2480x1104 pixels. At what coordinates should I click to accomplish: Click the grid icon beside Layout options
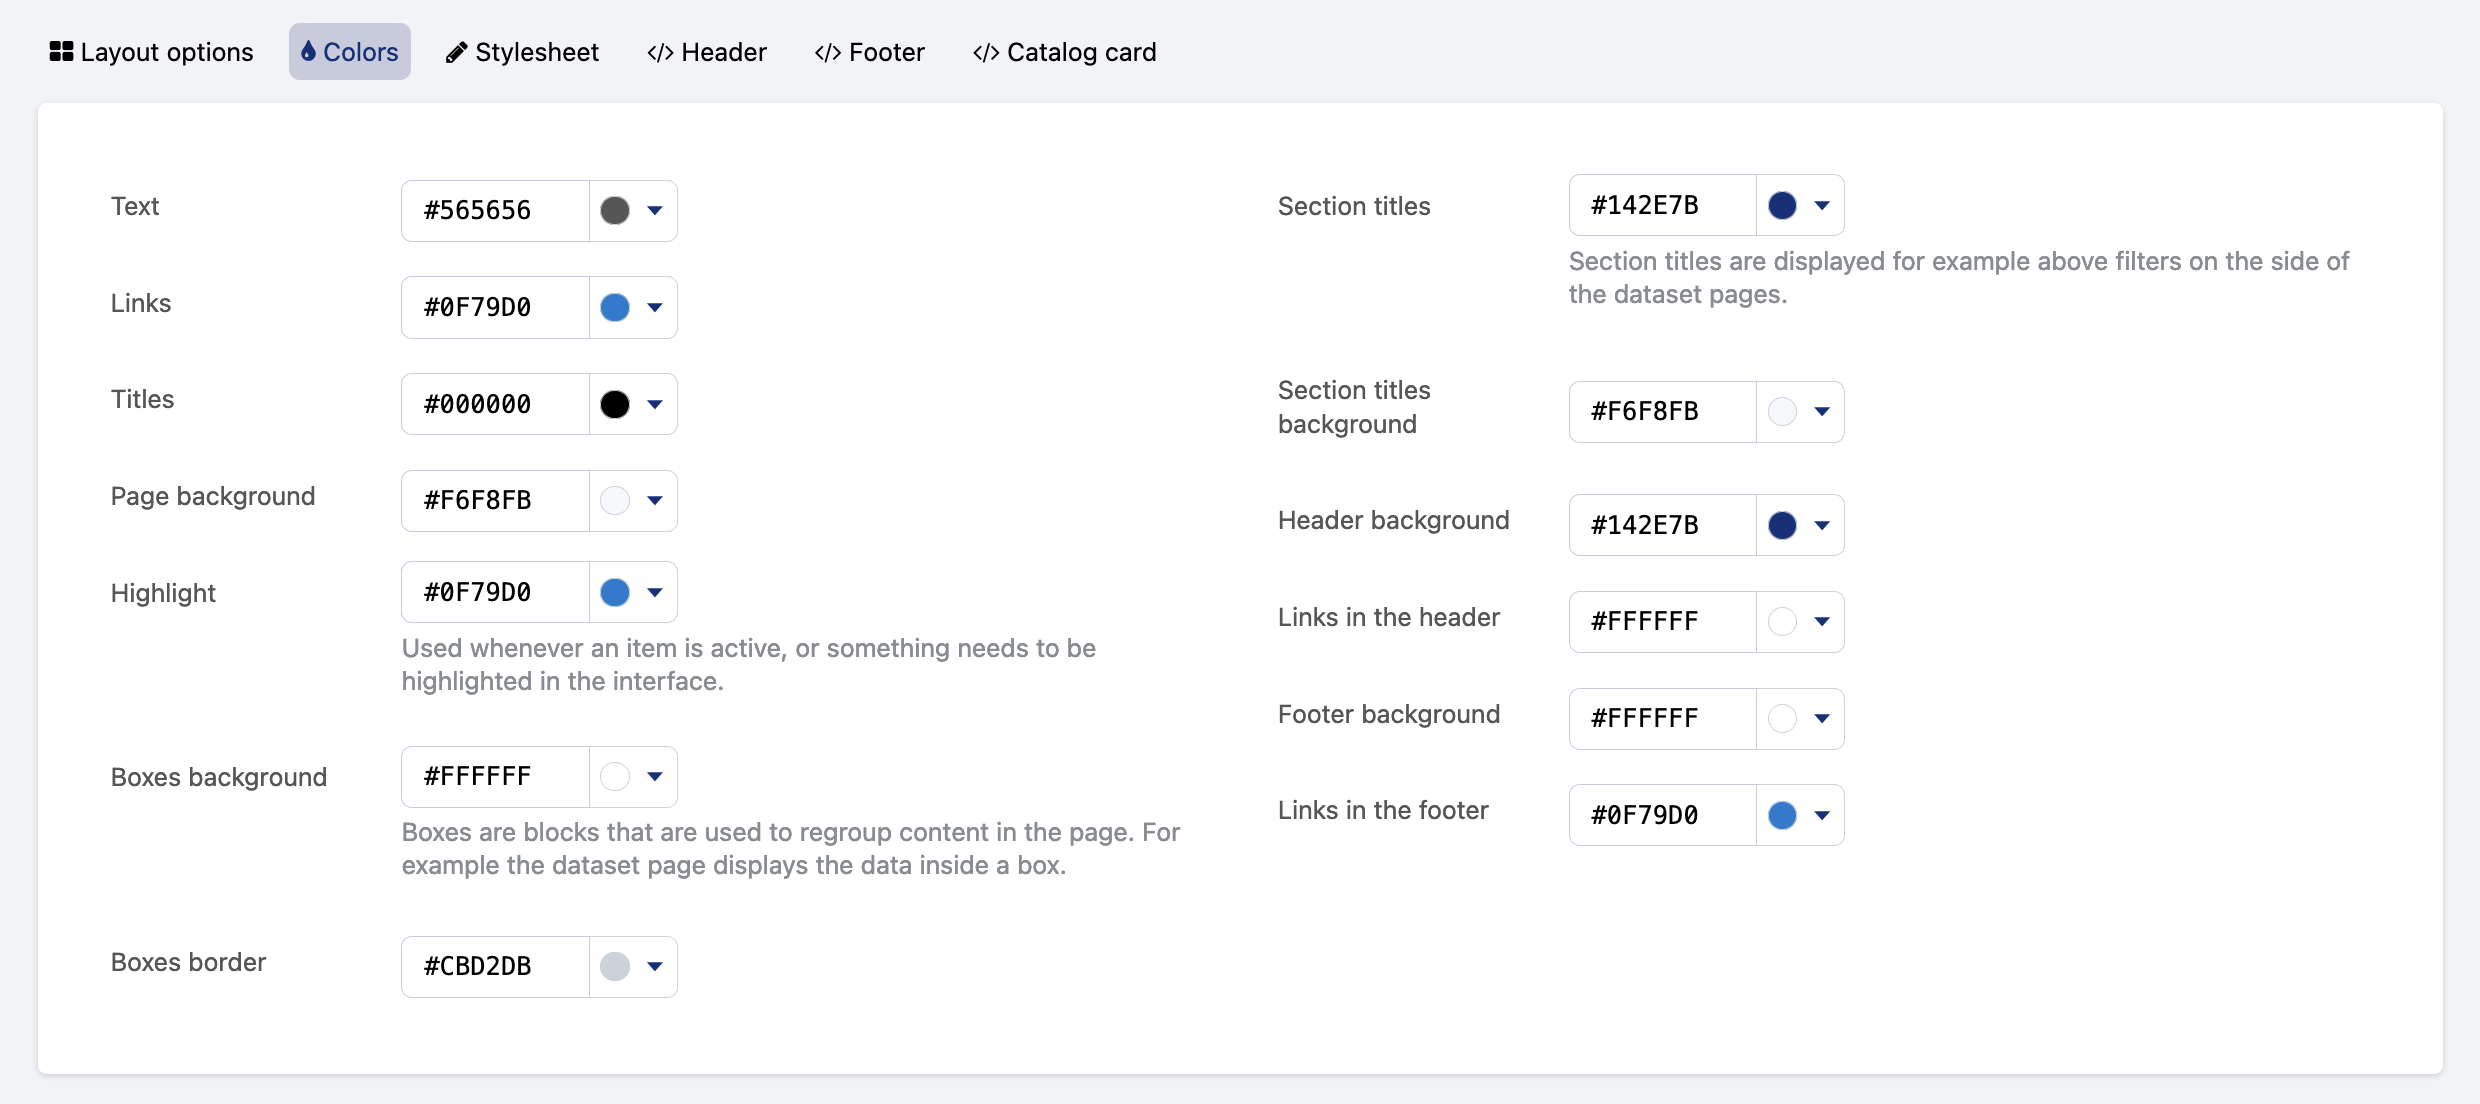[x=61, y=52]
